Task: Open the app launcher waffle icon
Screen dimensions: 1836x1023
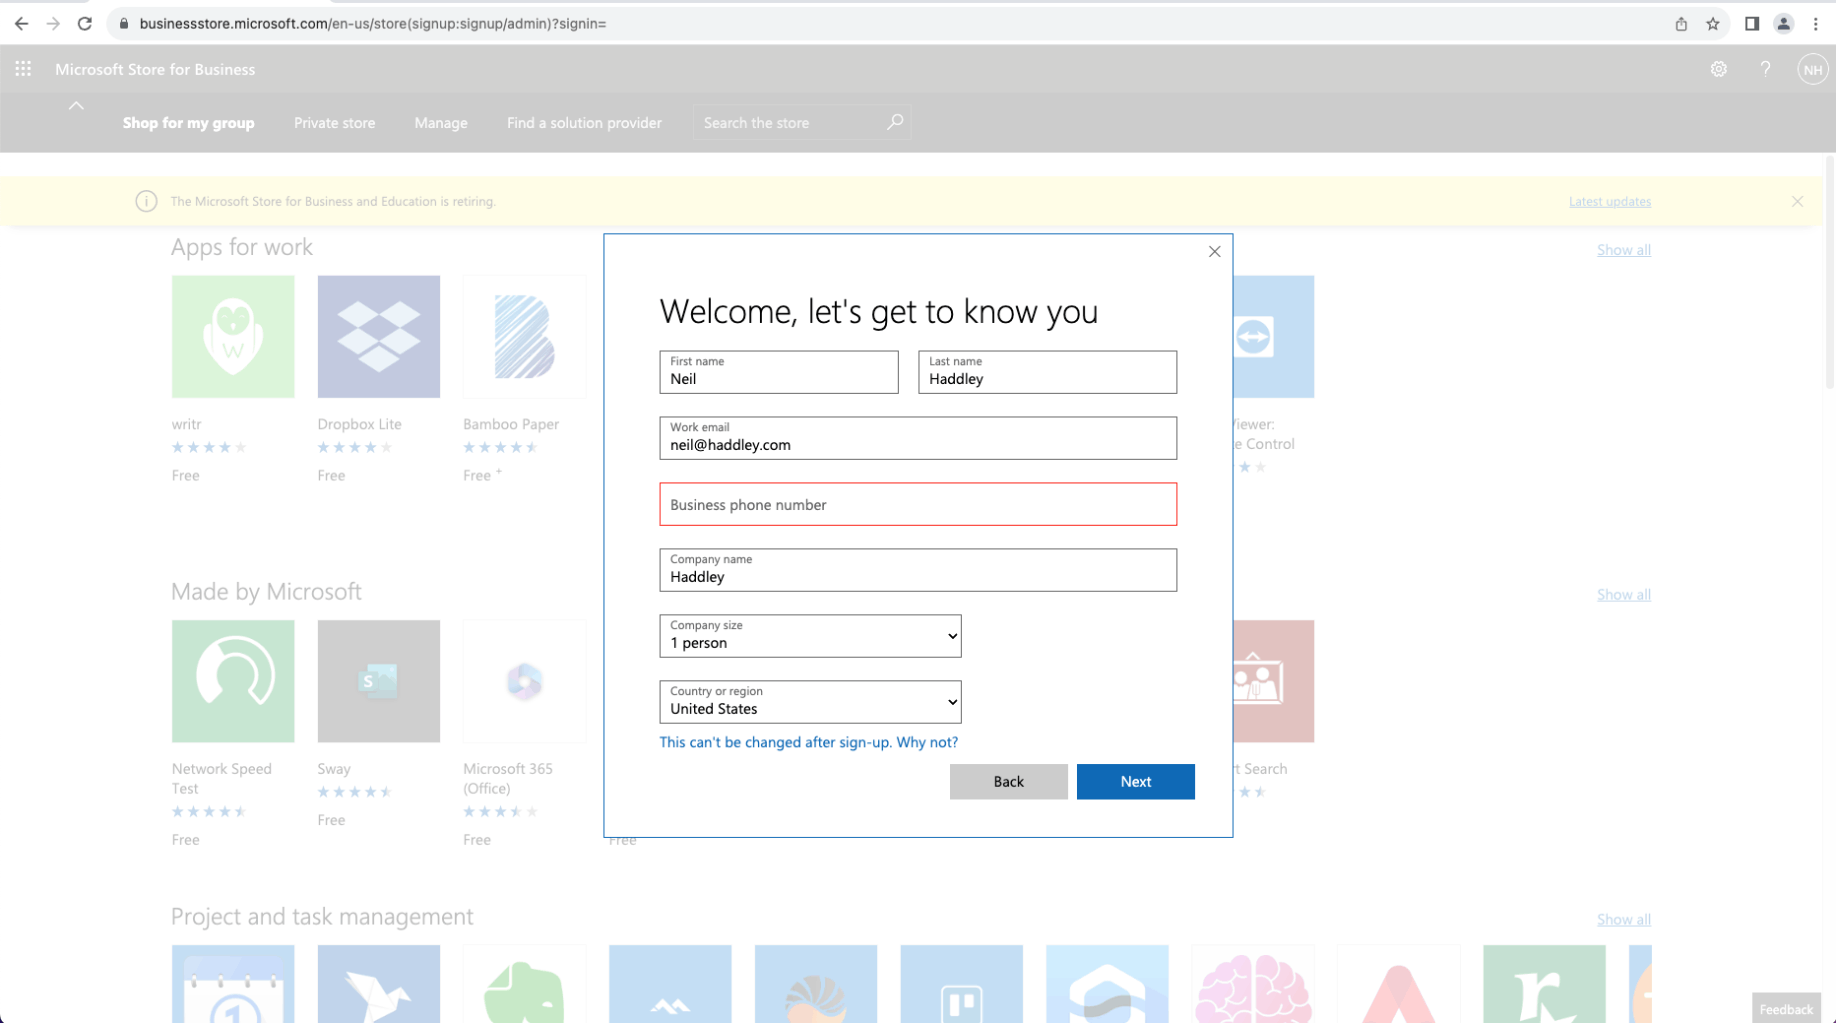Action: coord(23,69)
